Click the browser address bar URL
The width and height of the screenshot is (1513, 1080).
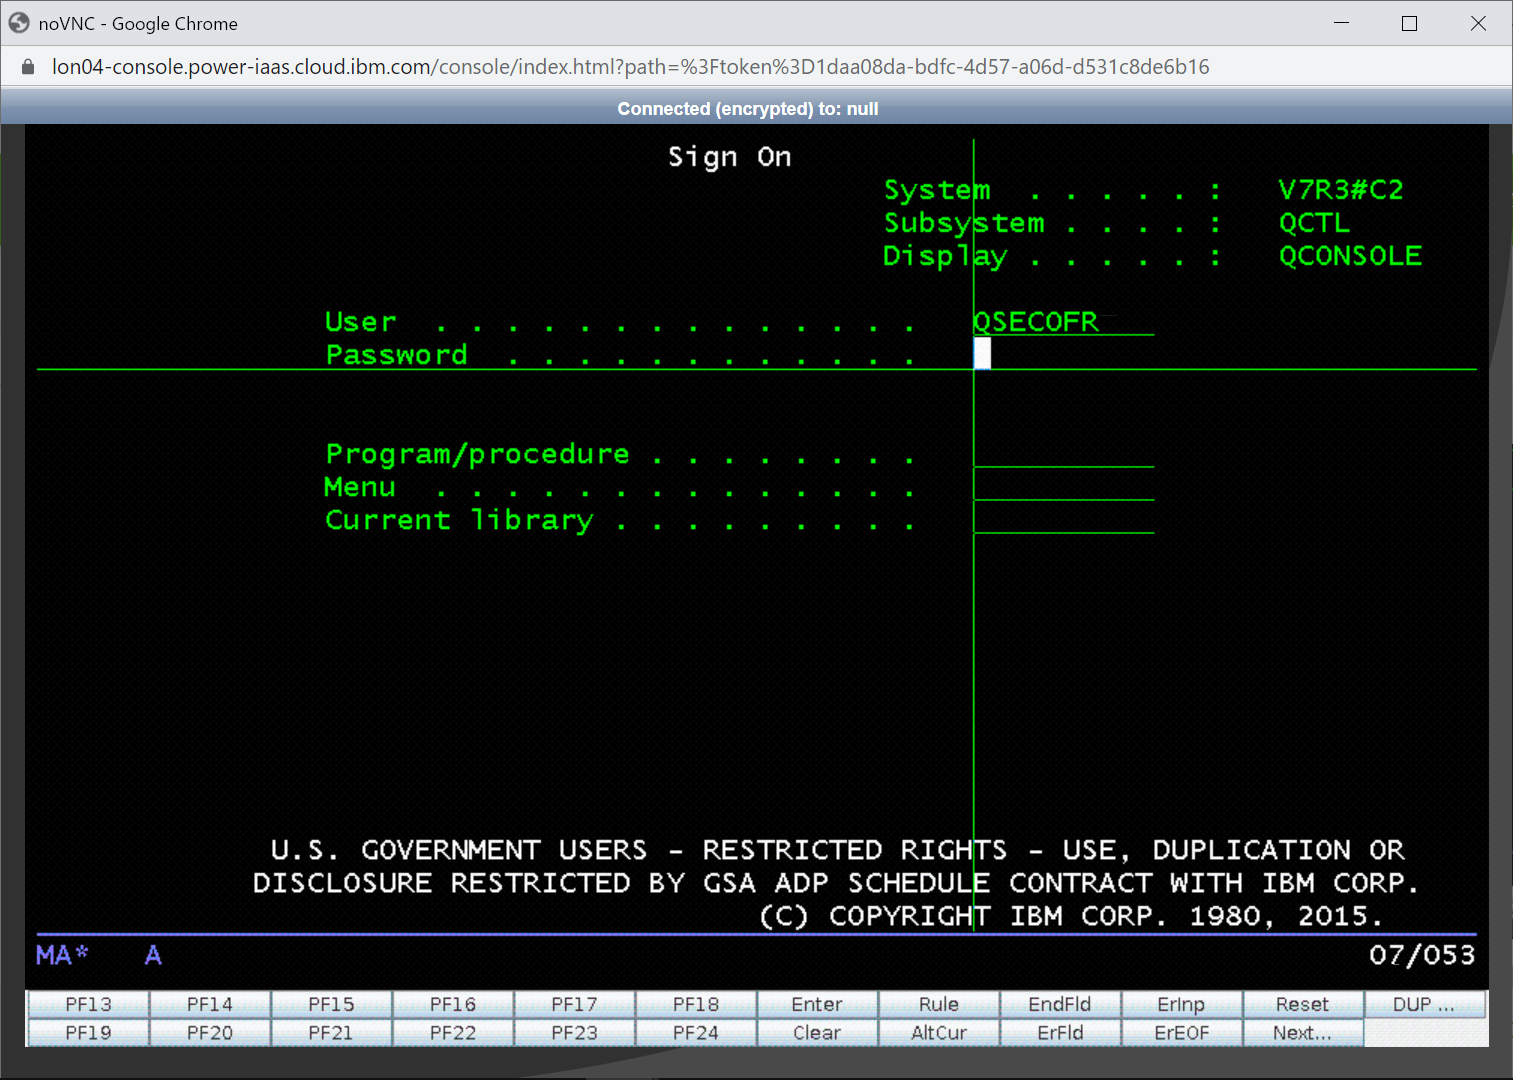(630, 67)
